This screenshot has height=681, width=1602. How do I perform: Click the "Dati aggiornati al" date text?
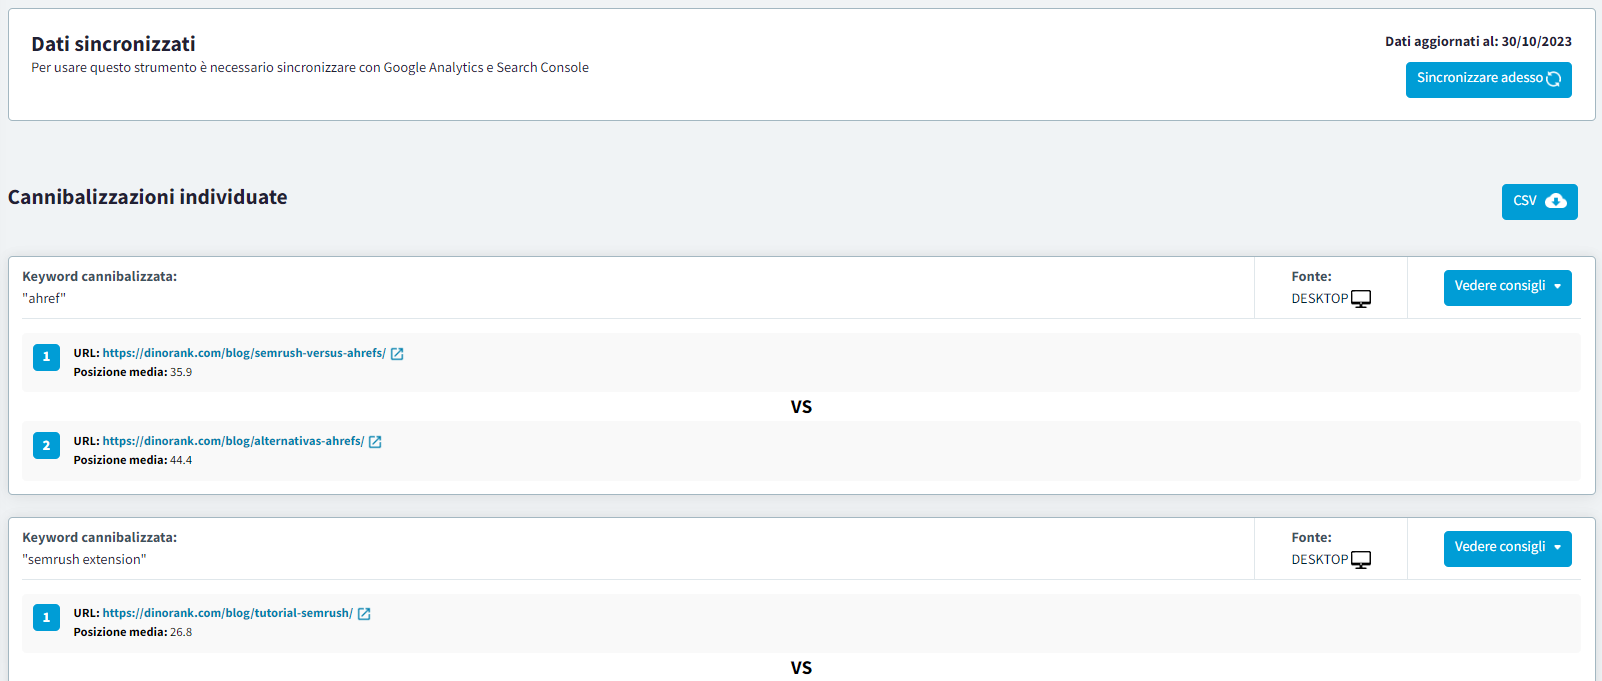[x=1477, y=42]
